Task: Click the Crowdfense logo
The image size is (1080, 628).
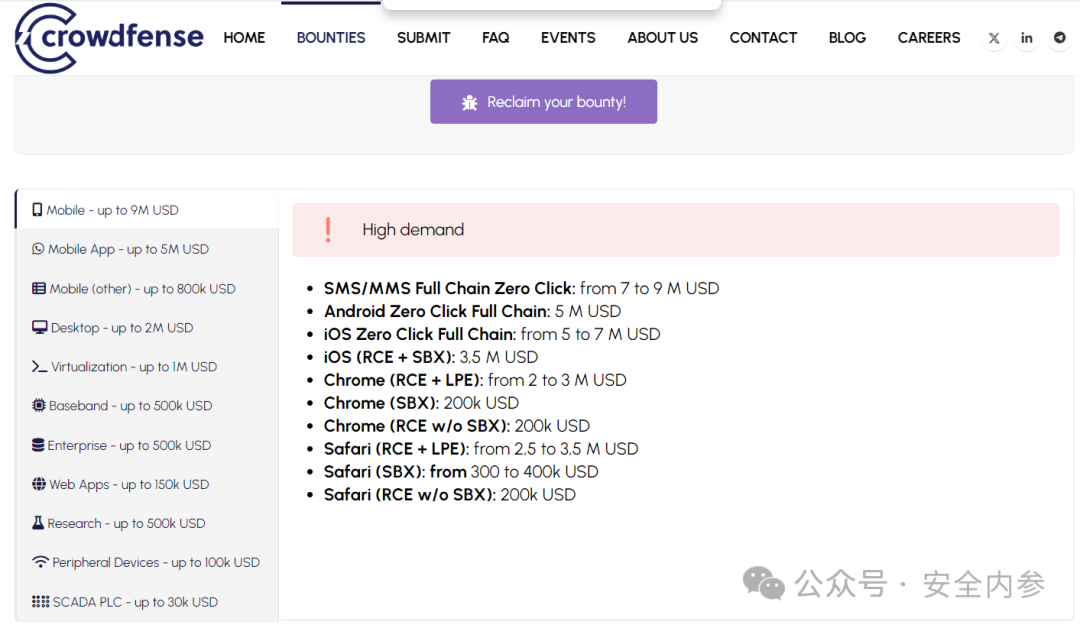Action: pos(109,38)
